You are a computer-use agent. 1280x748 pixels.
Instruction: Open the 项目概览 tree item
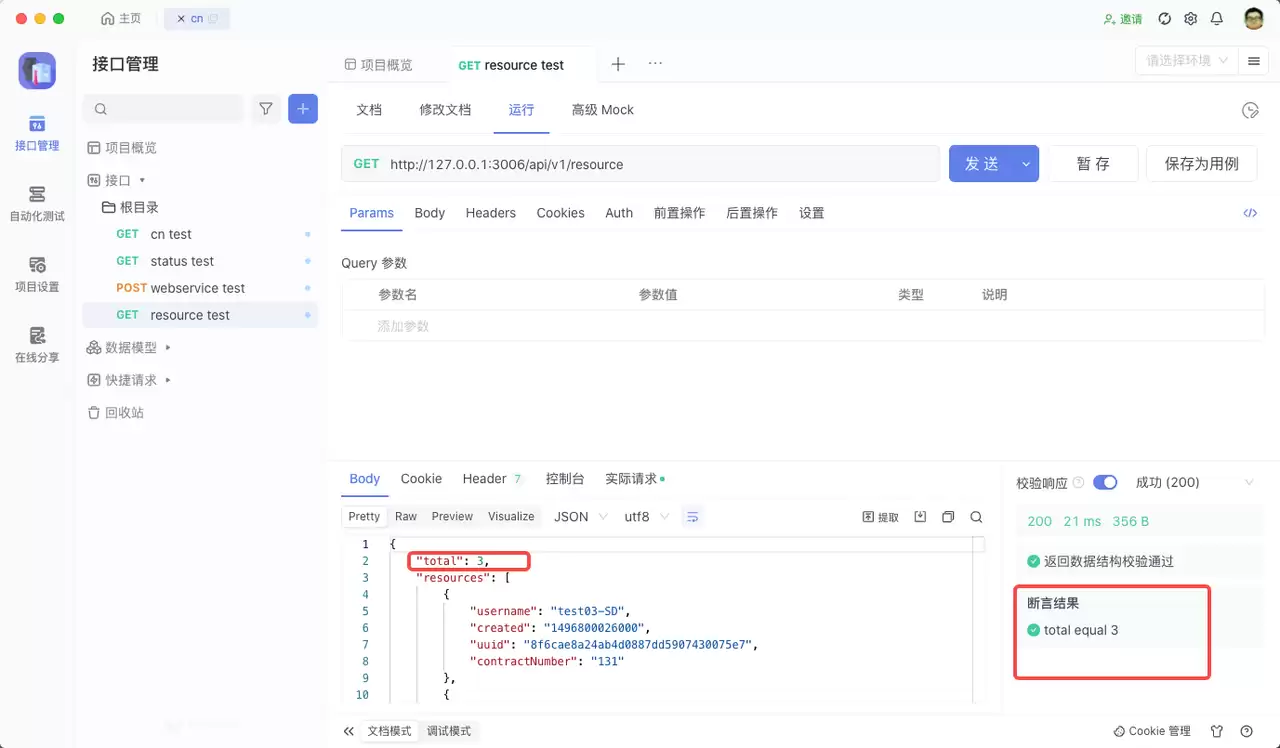coord(122,148)
